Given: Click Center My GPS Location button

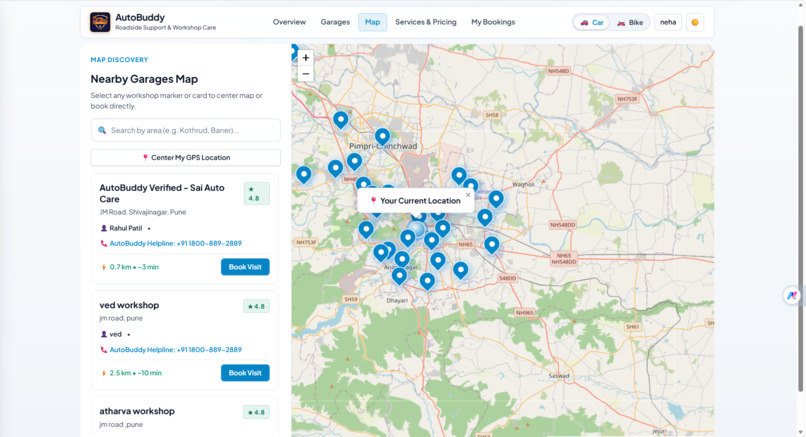Looking at the screenshot, I should coord(186,158).
